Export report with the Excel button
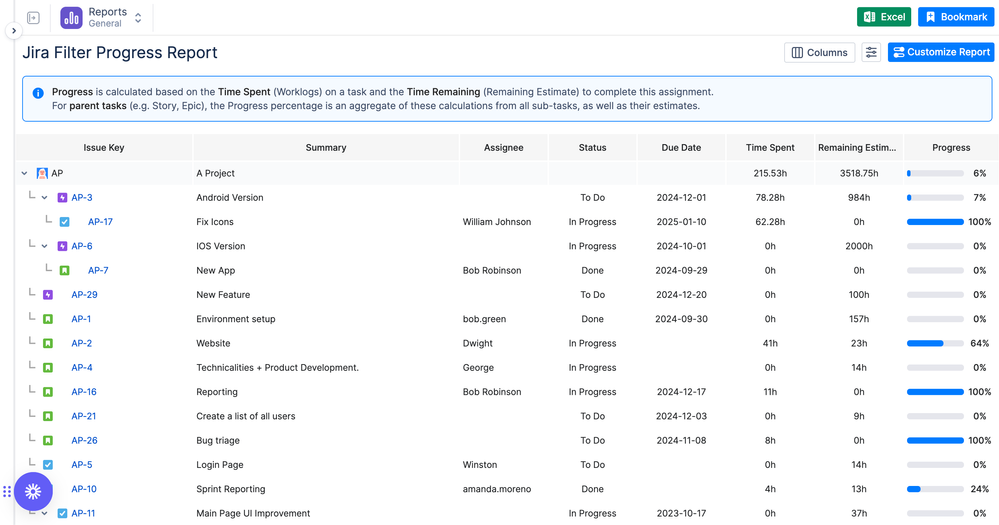 coord(884,17)
